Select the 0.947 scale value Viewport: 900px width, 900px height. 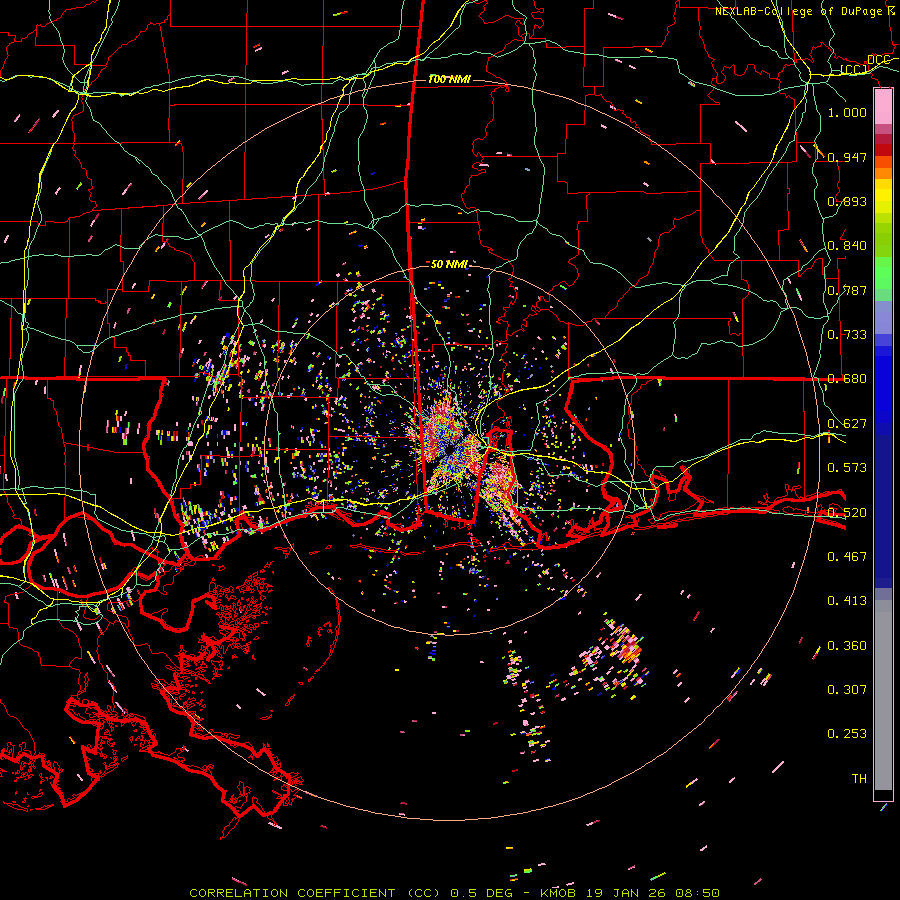tap(847, 157)
